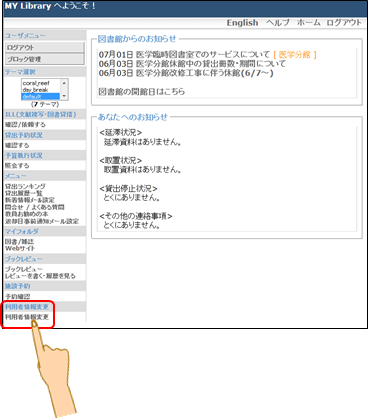The width and height of the screenshot is (368, 420).
Task: Click theme list scroll up arrow
Action: point(64,83)
